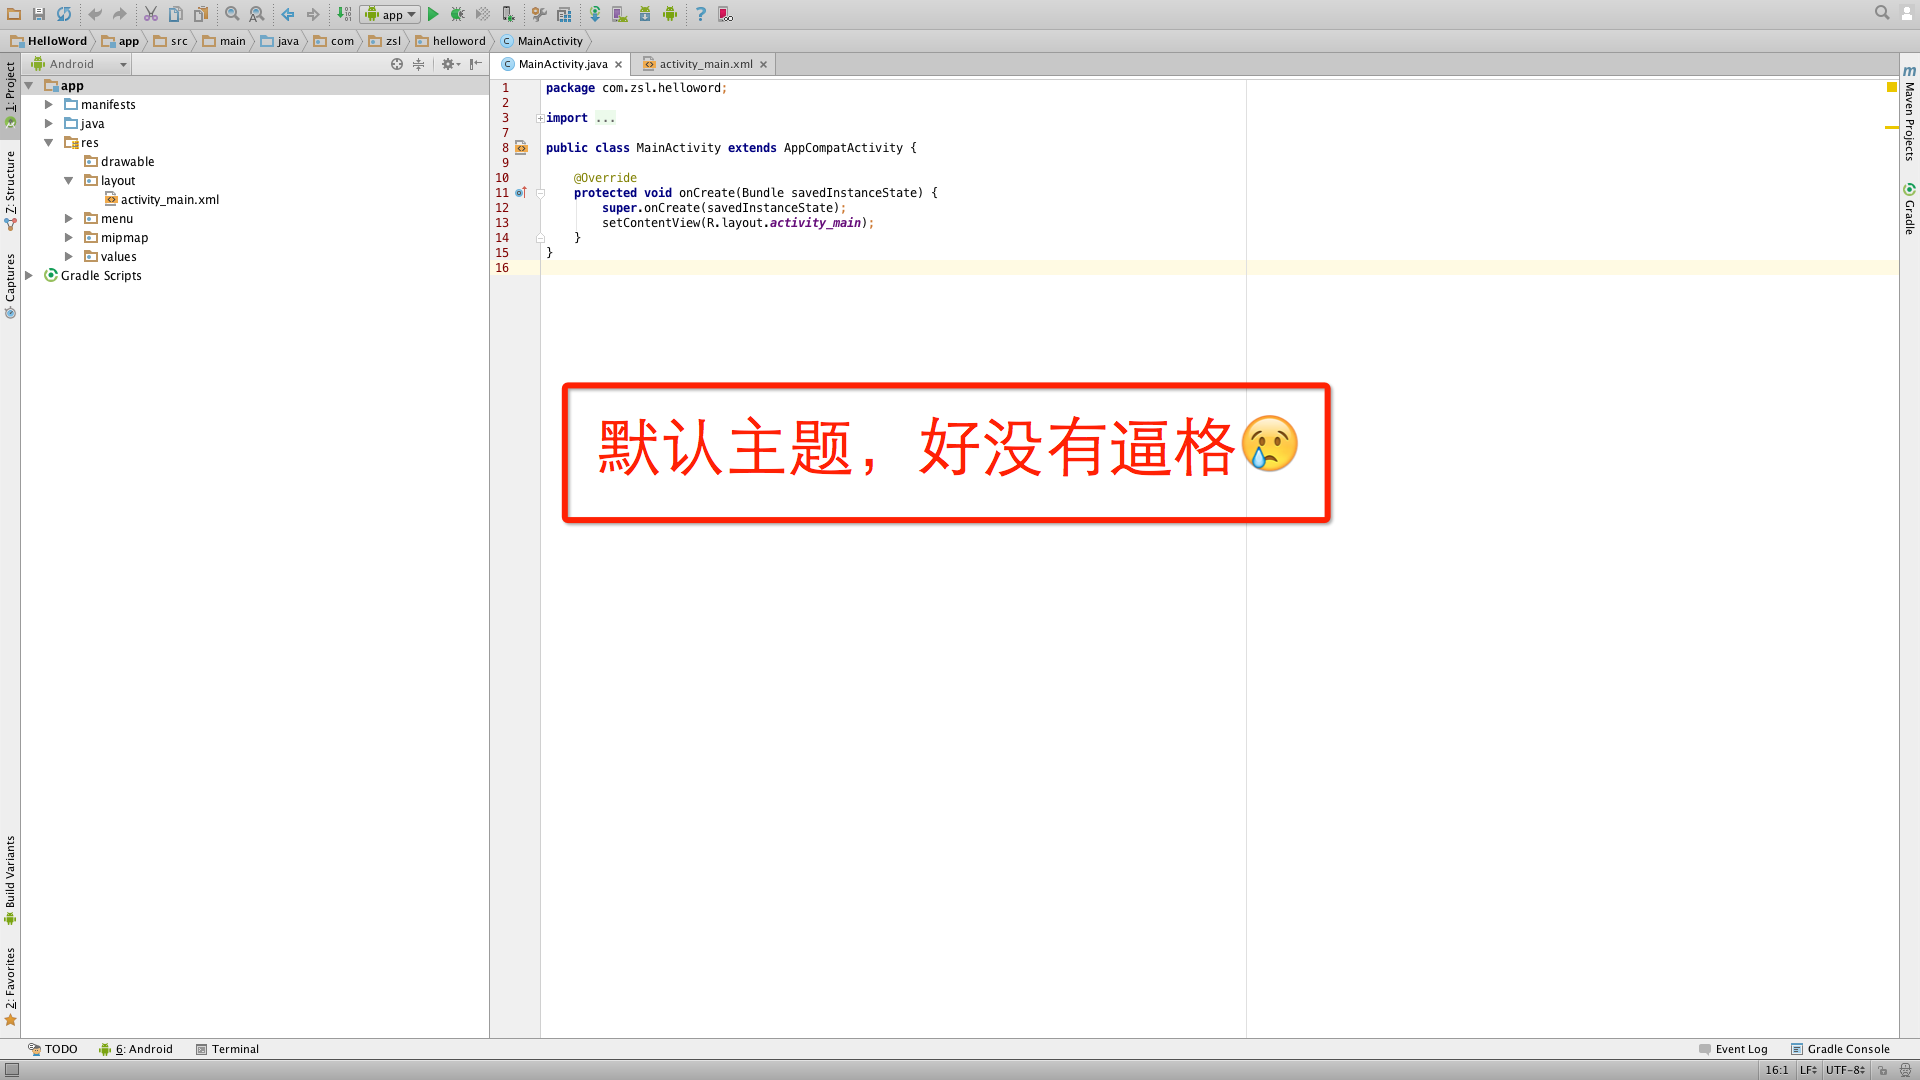Navigate back with the blue arrow
This screenshot has height=1080, width=1920.
(x=288, y=14)
